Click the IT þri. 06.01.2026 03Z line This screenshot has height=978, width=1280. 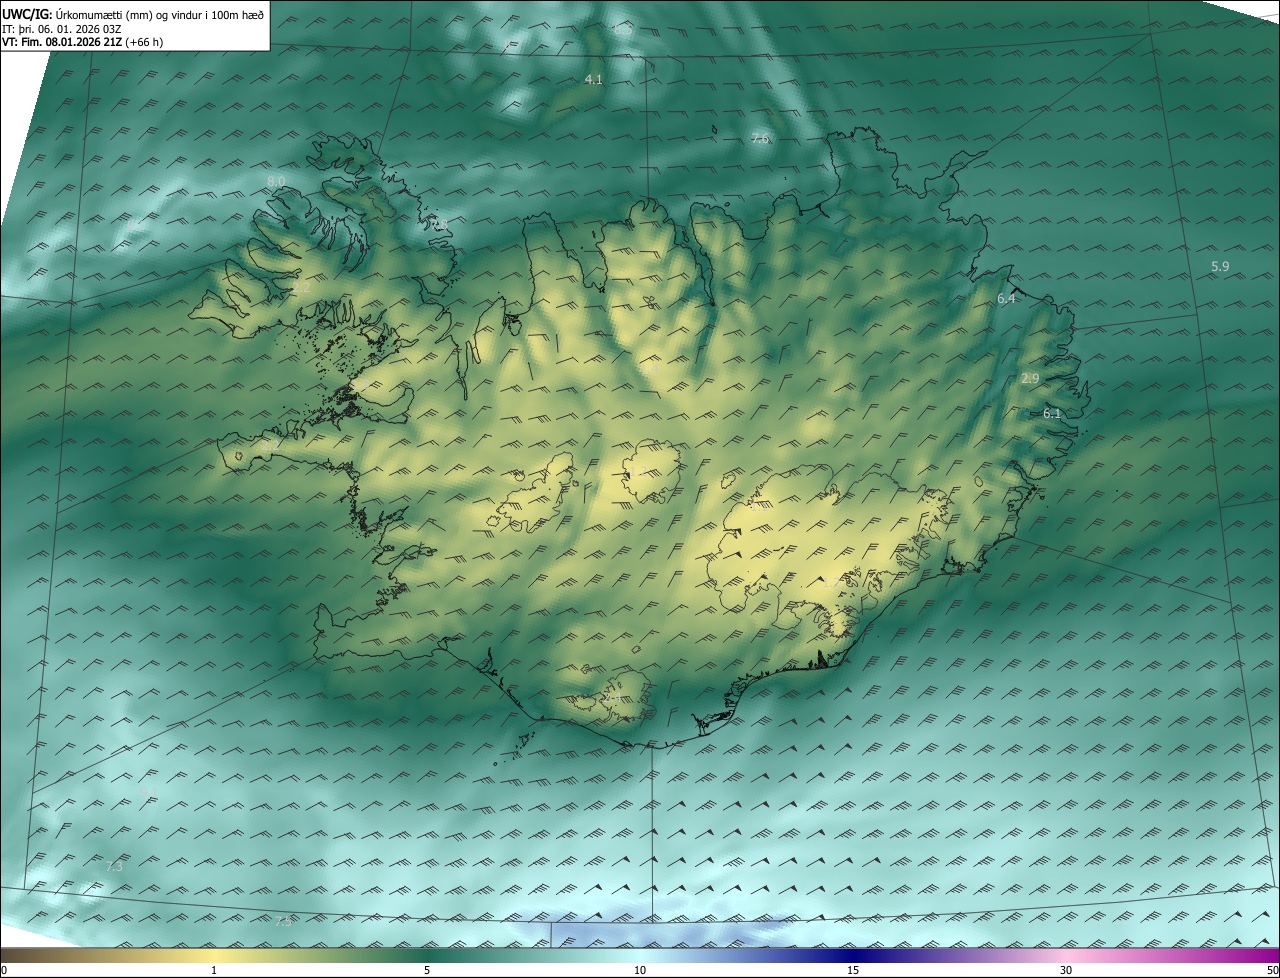tap(61, 27)
